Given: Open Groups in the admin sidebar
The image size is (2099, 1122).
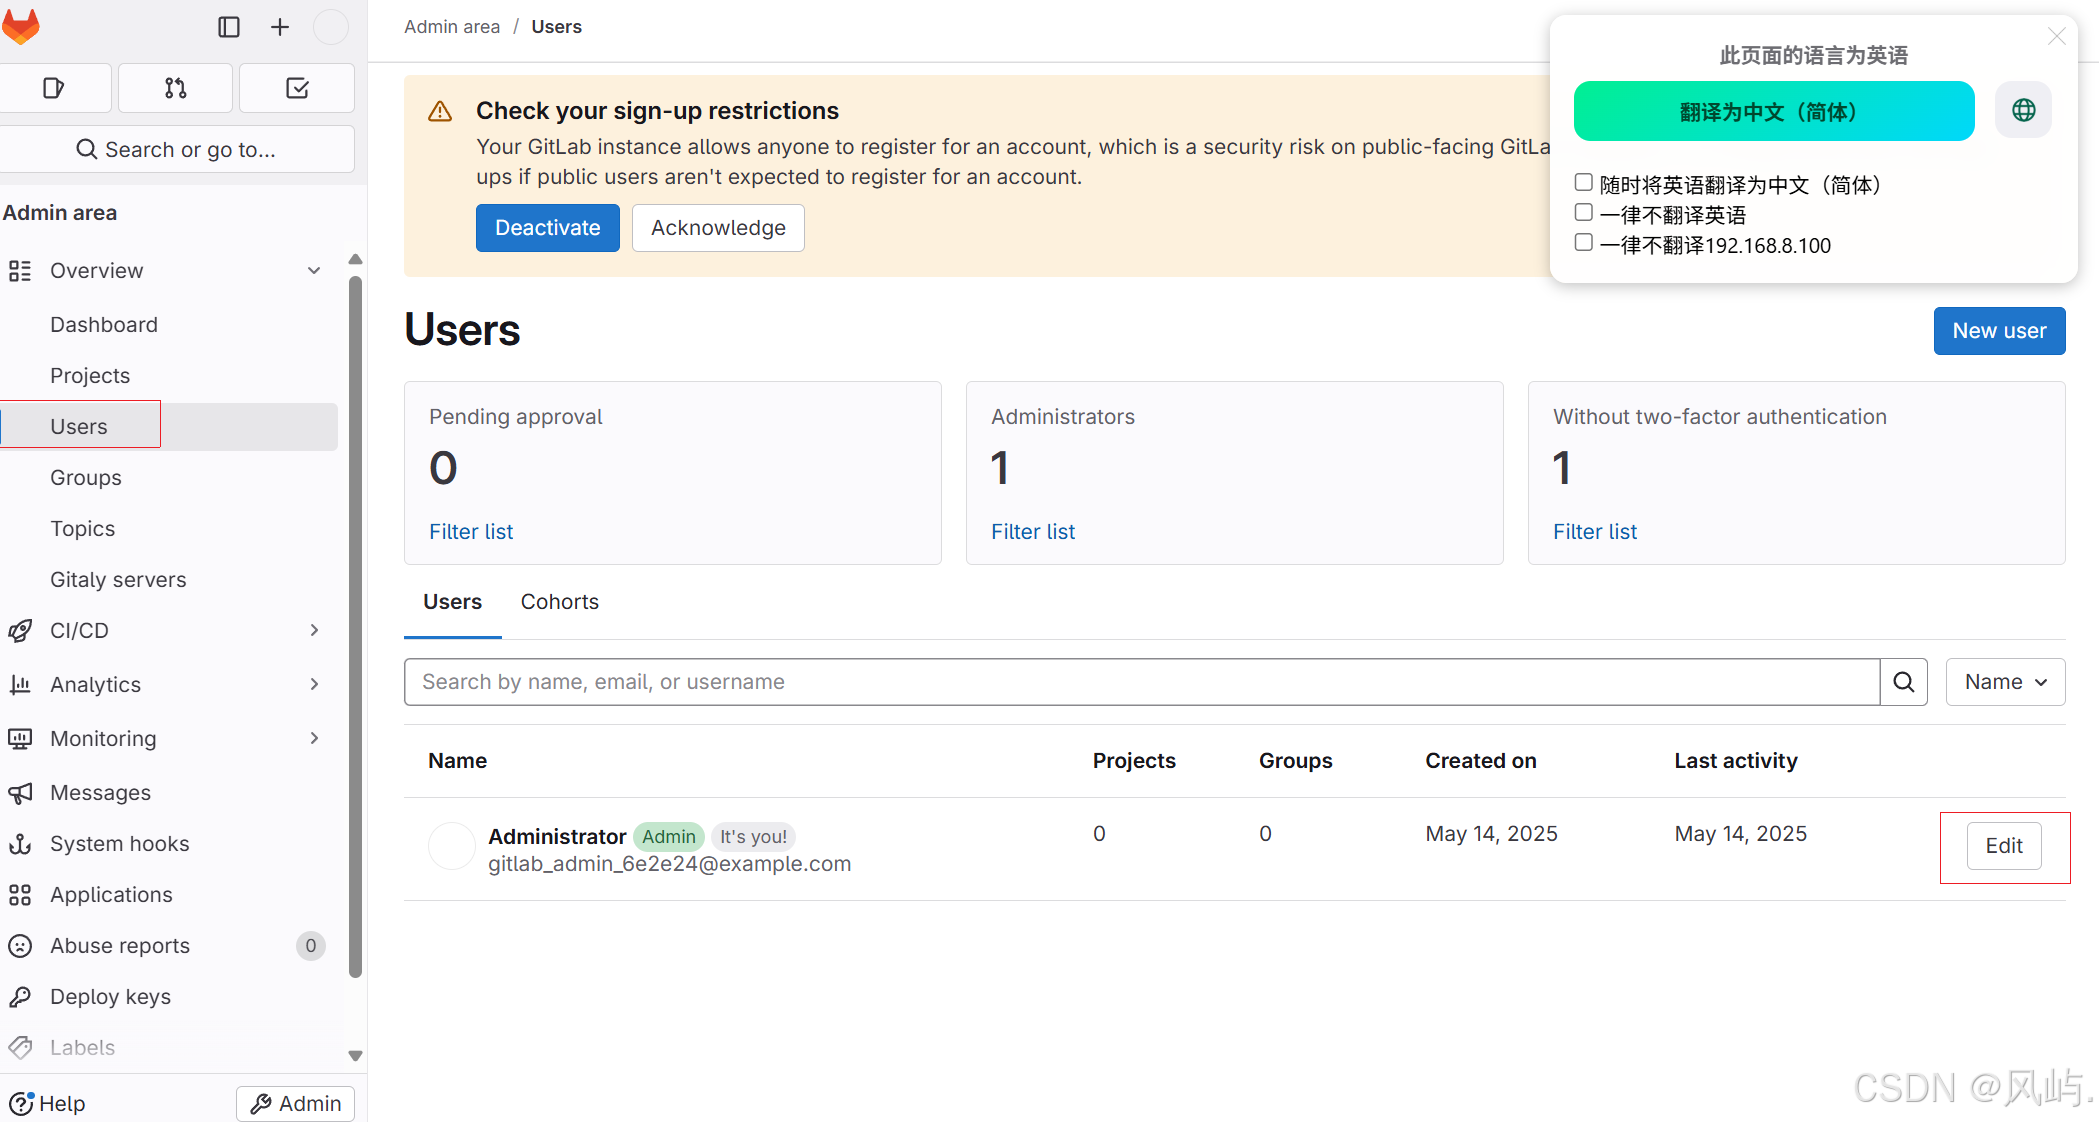Looking at the screenshot, I should click(86, 478).
